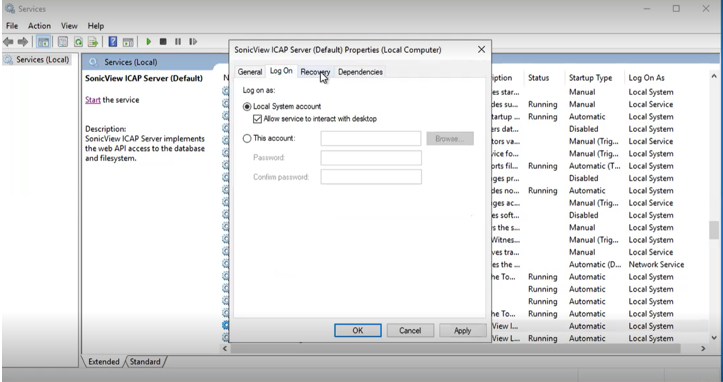Click the Back arrow in the toolbar
This screenshot has width=723, height=382.
pyautogui.click(x=8, y=42)
